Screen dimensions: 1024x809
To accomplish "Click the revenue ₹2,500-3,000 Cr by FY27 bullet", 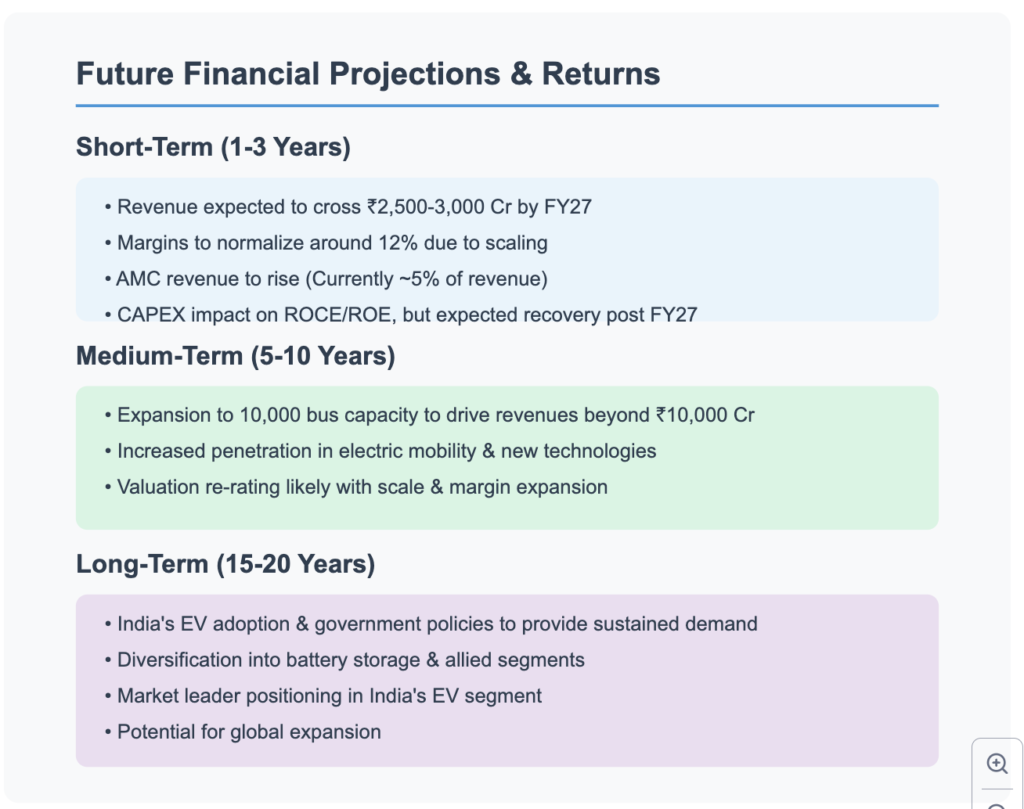I will pos(348,207).
